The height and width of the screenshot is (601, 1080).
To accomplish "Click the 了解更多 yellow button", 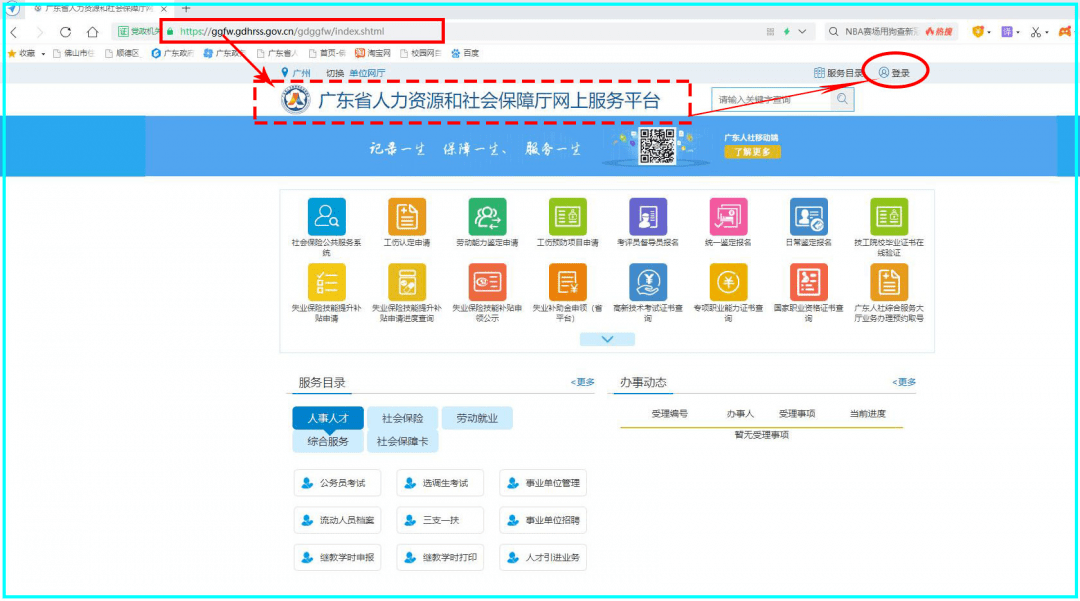I will click(752, 152).
